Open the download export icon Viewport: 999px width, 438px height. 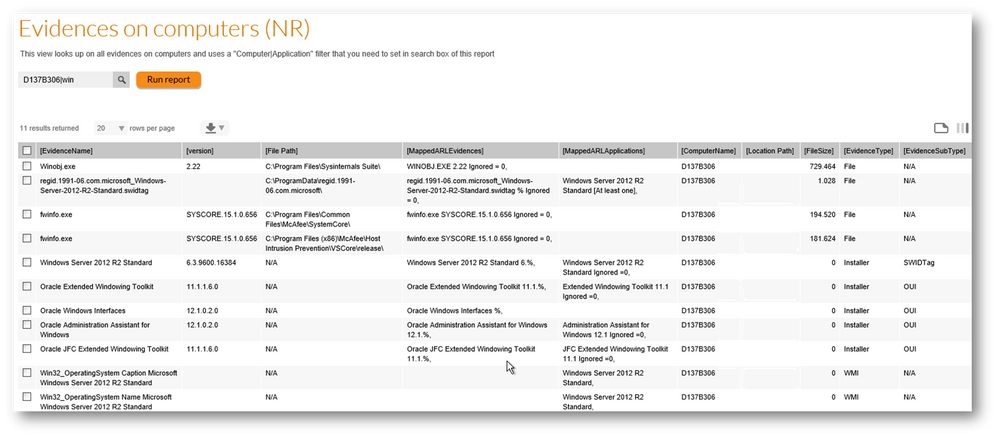click(x=210, y=128)
